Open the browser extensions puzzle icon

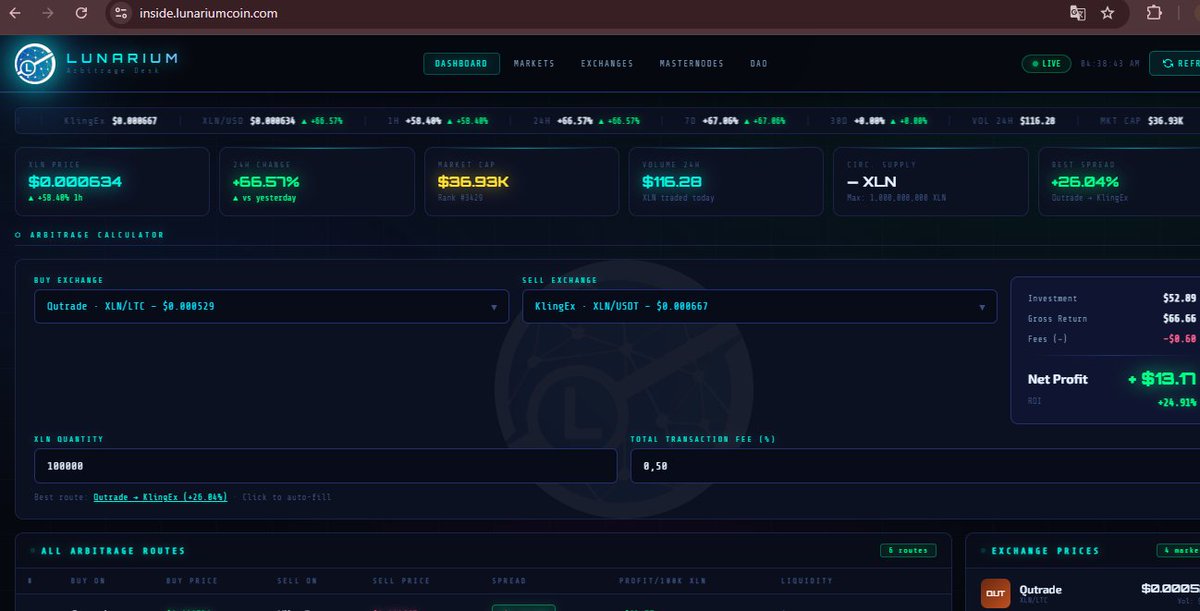pos(1153,13)
